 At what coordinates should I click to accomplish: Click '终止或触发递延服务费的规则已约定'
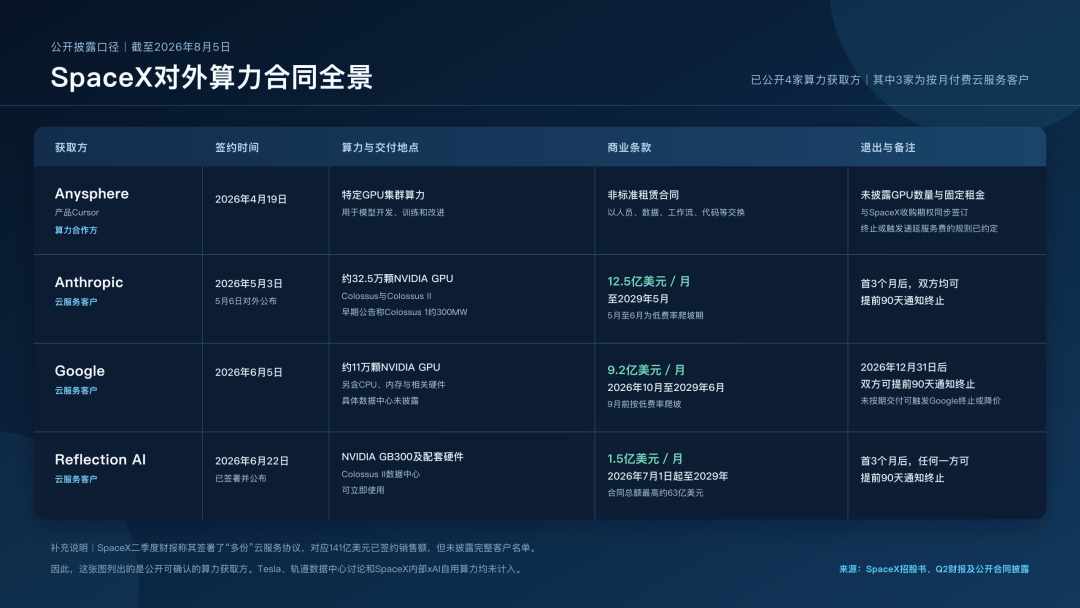tap(928, 229)
